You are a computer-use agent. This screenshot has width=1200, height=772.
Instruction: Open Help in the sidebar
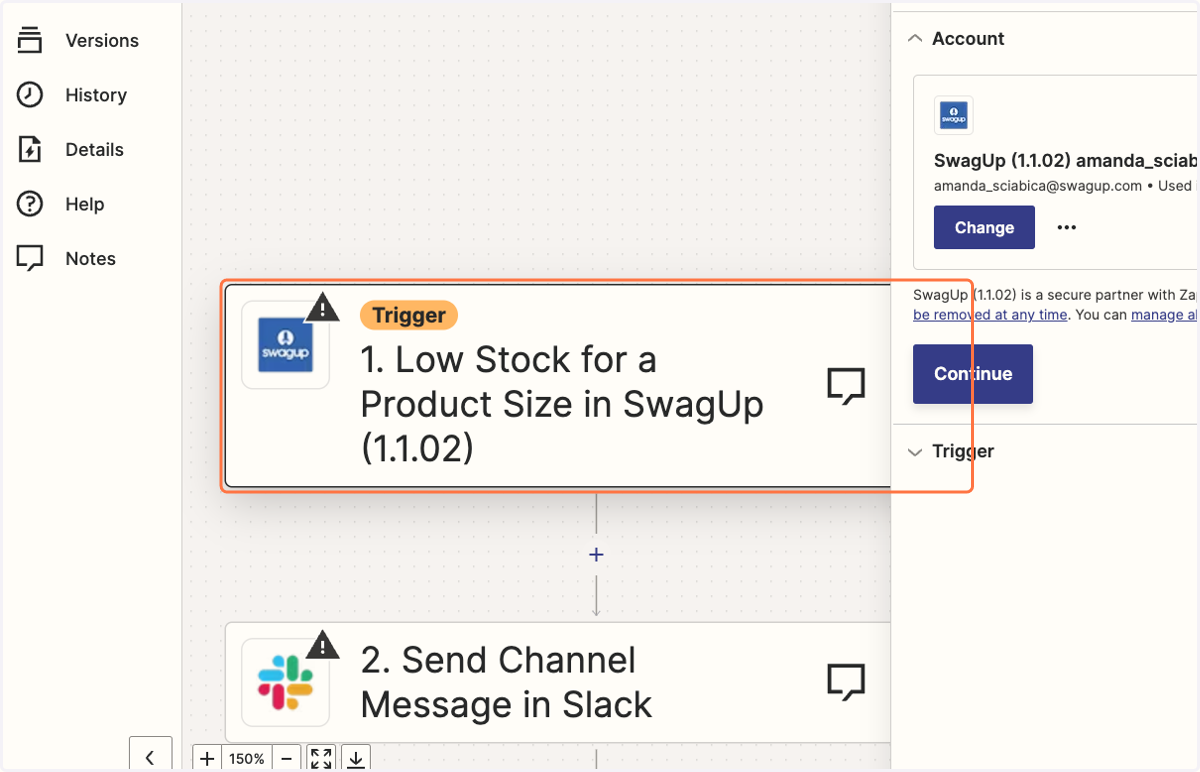tap(60, 204)
